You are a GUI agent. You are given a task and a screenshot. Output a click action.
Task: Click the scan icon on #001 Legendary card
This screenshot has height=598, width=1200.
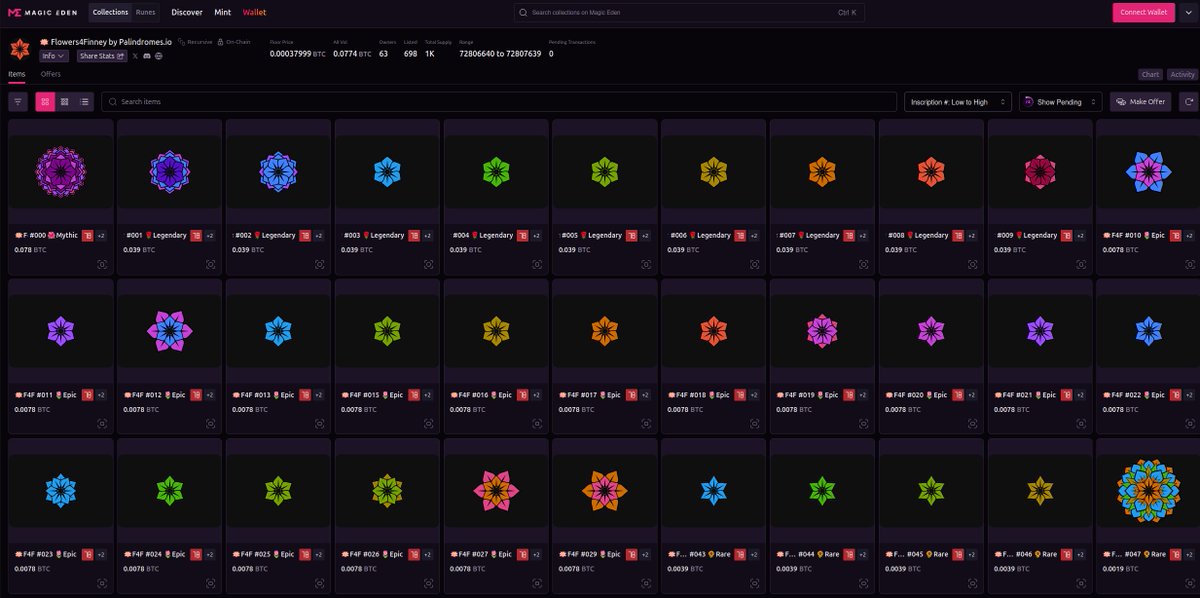coord(211,264)
